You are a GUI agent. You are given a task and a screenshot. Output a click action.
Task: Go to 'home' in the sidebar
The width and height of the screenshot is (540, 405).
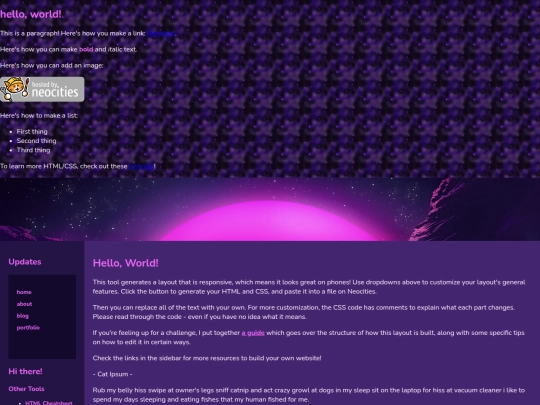click(24, 292)
